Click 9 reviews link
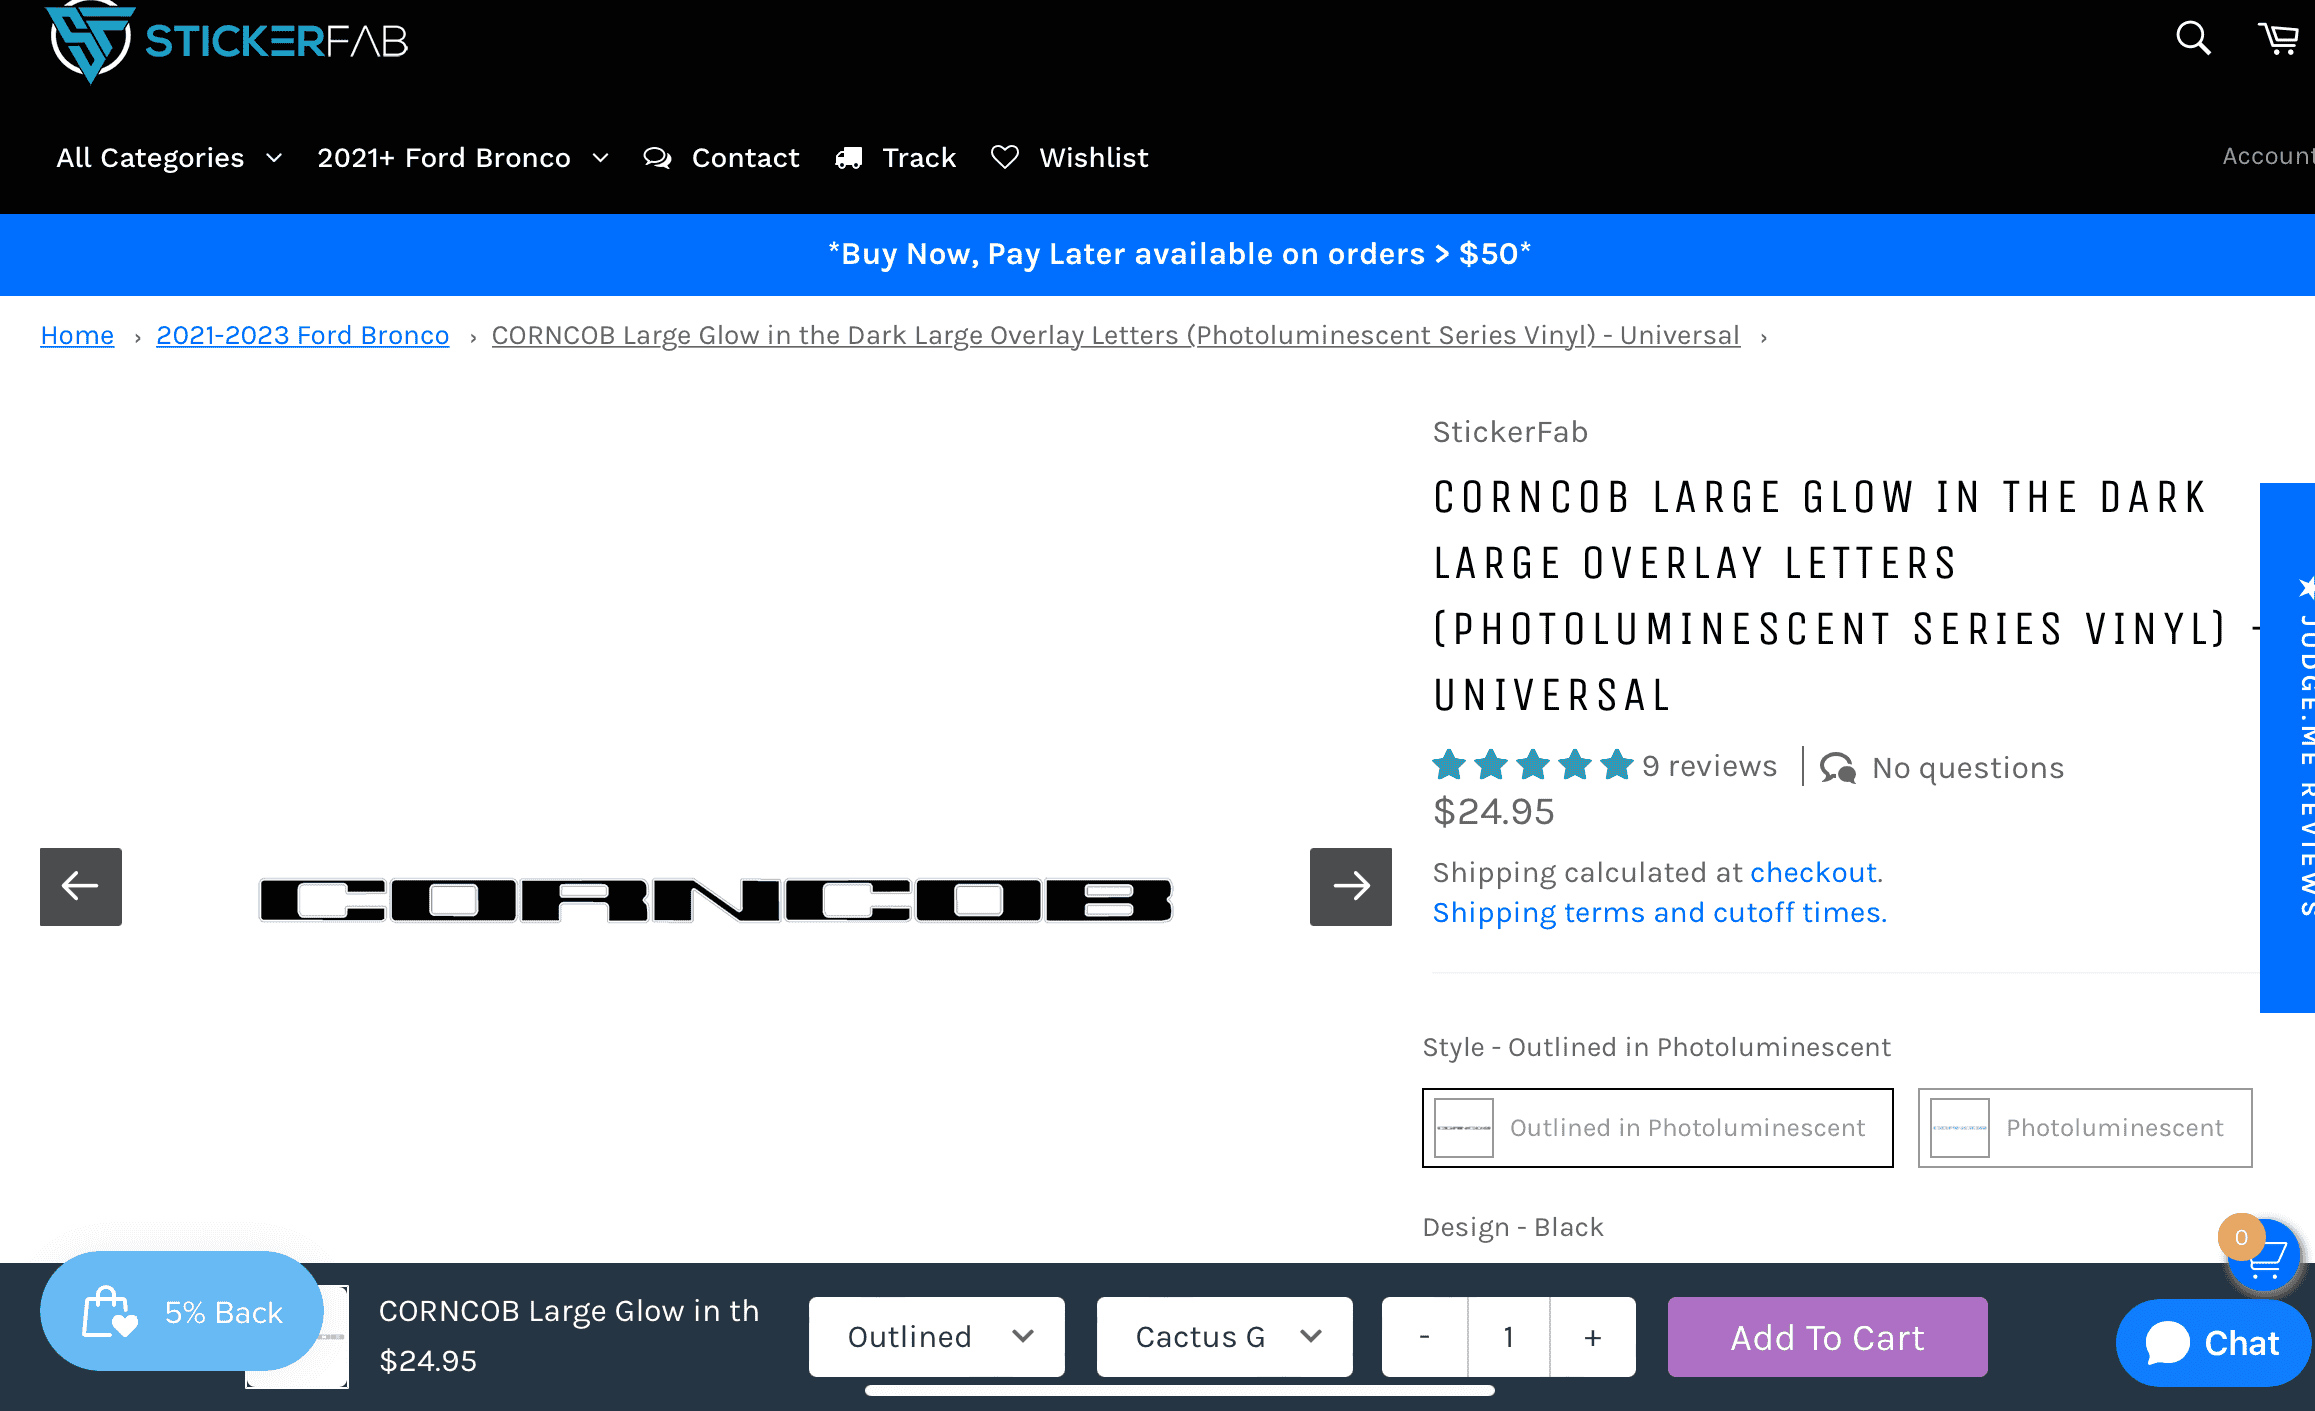Image resolution: width=2315 pixels, height=1411 pixels. [x=1710, y=766]
